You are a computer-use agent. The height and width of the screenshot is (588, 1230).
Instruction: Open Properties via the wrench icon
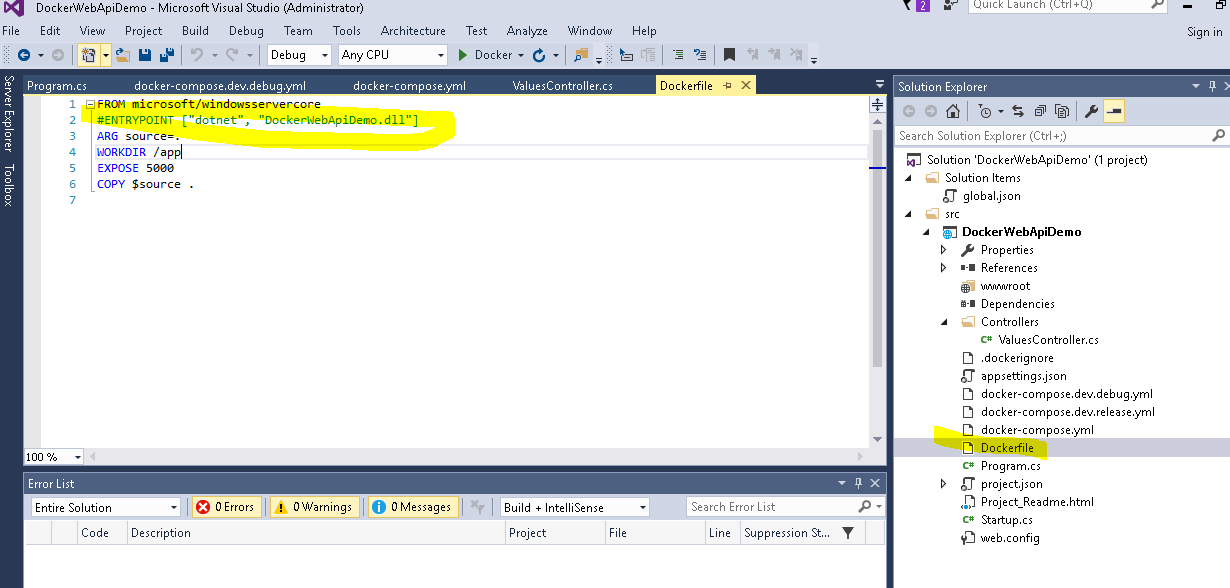(1092, 111)
